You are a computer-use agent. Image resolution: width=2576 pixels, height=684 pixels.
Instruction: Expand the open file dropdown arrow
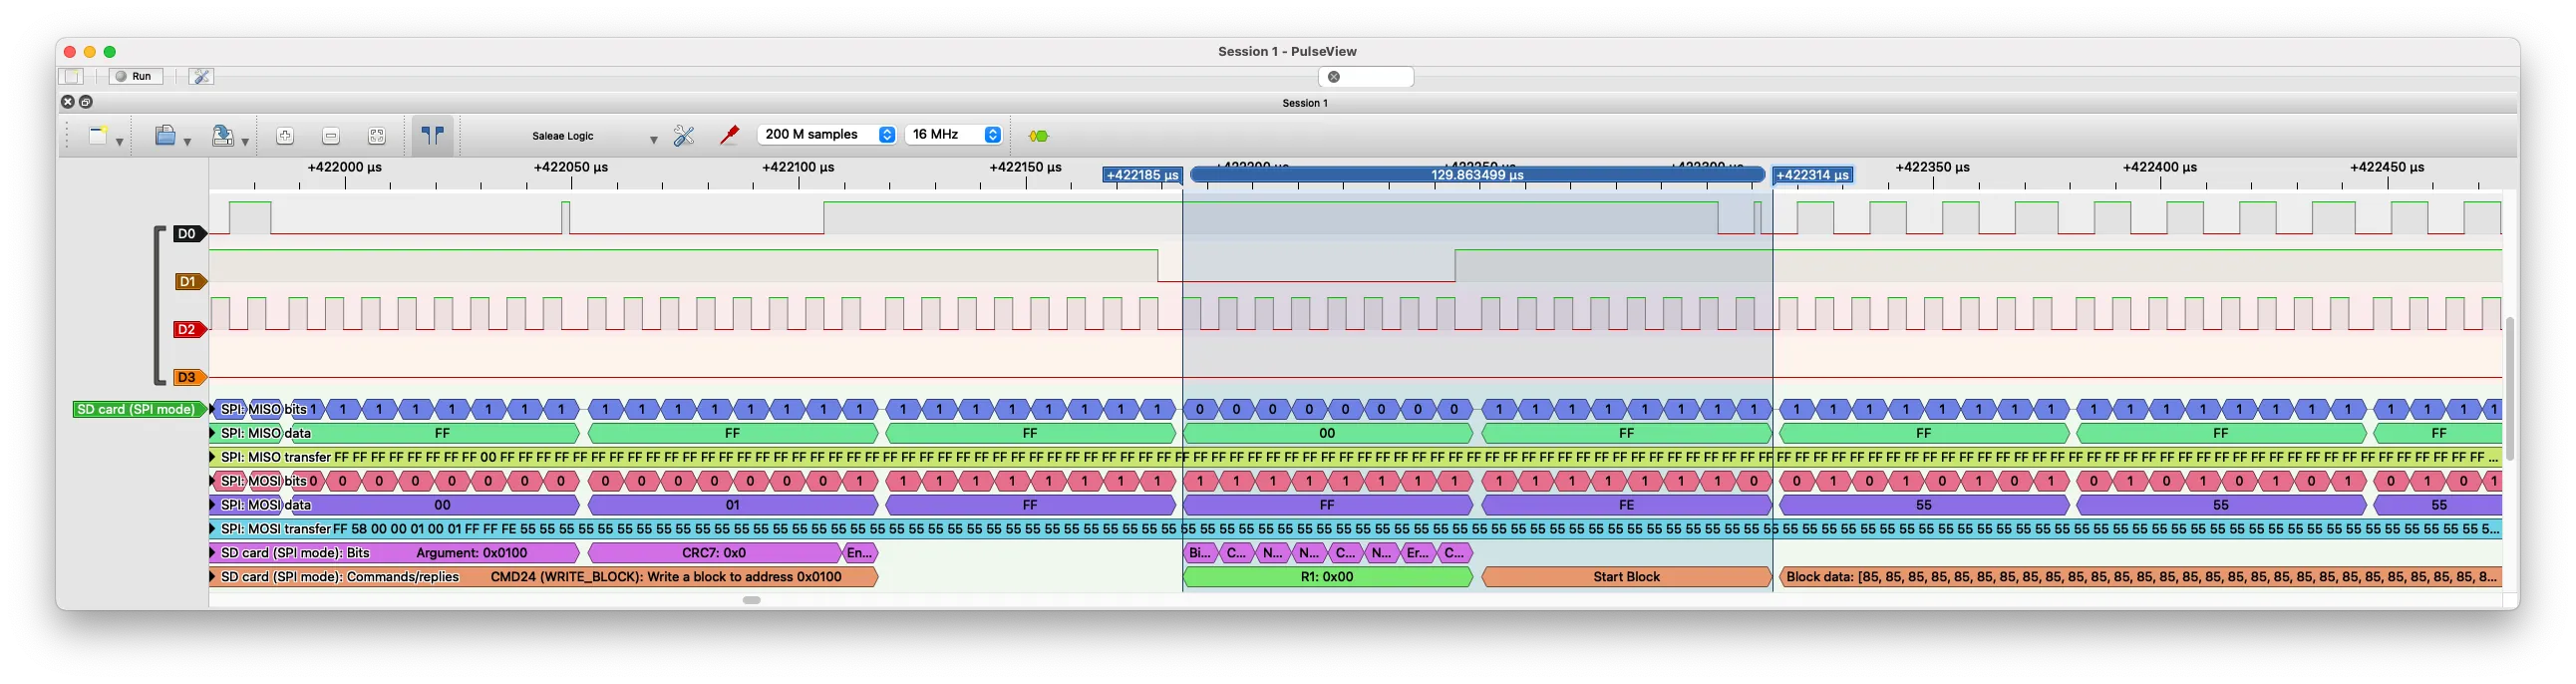click(187, 142)
